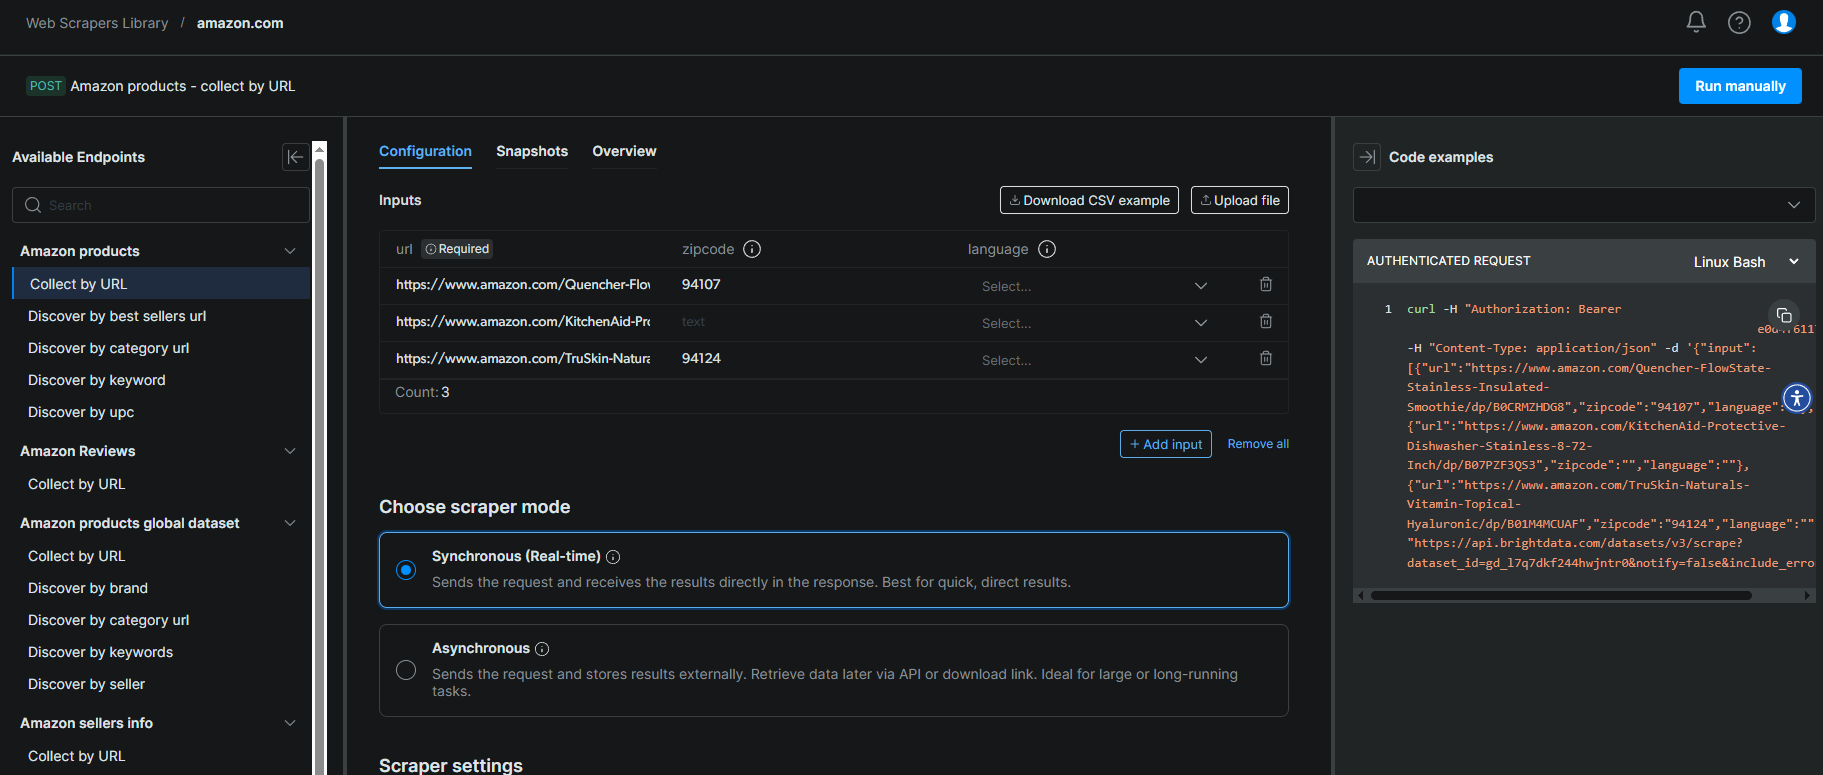1823x775 pixels.
Task: Click Download CSV example button
Action: [1089, 200]
